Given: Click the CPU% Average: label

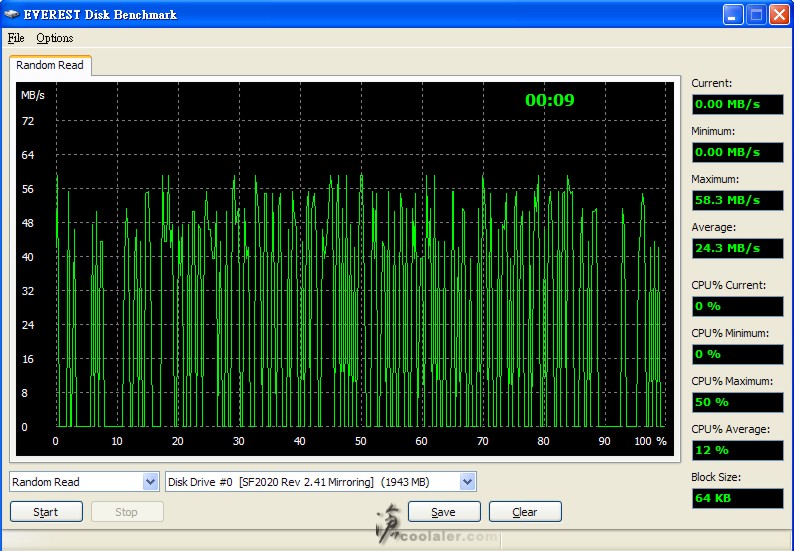Looking at the screenshot, I should [731, 429].
